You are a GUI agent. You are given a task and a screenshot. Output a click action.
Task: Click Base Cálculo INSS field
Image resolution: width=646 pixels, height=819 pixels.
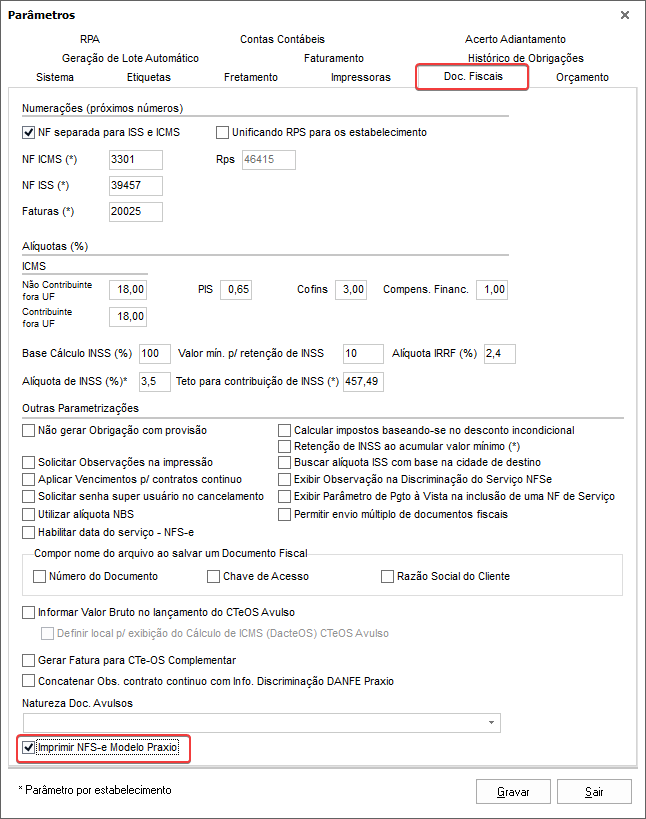pos(155,354)
